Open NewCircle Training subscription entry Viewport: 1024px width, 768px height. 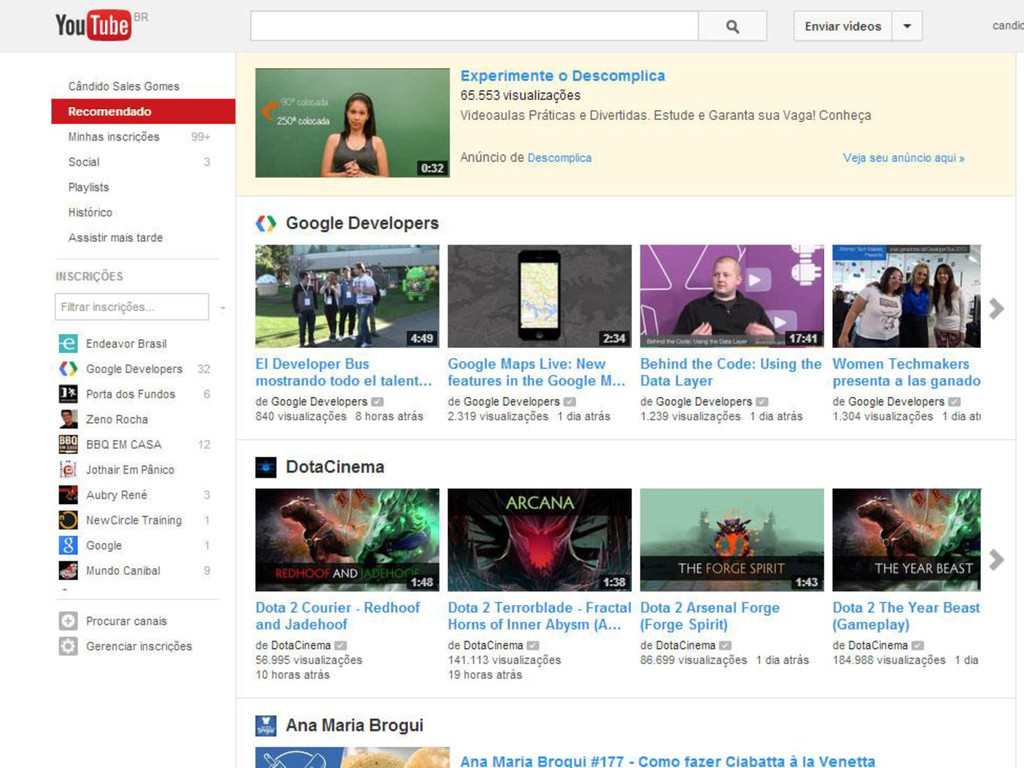point(135,520)
